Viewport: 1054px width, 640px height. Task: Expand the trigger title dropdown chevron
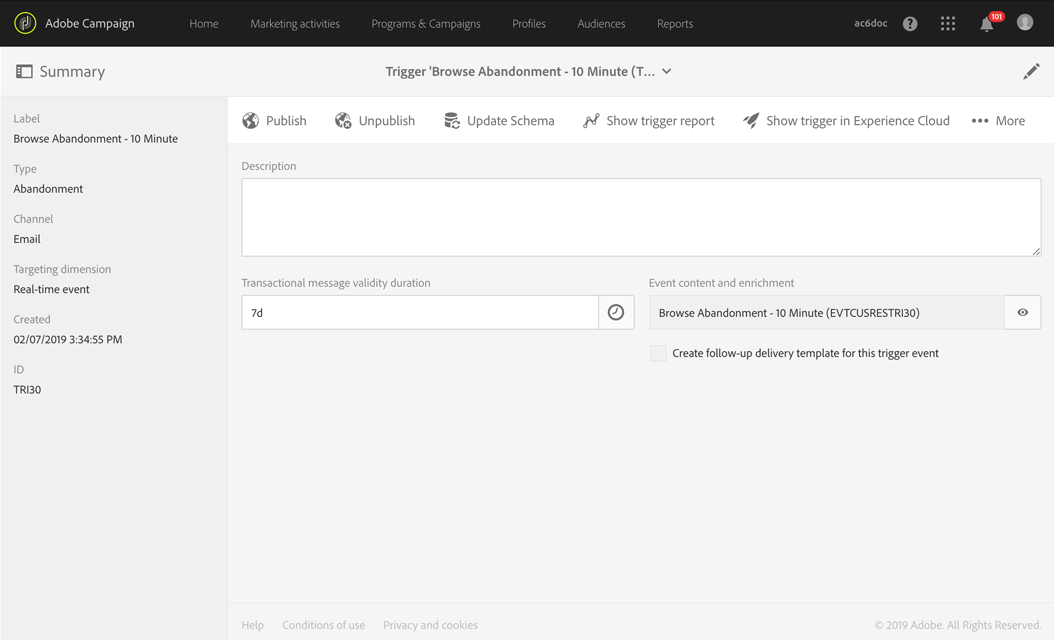pos(667,71)
